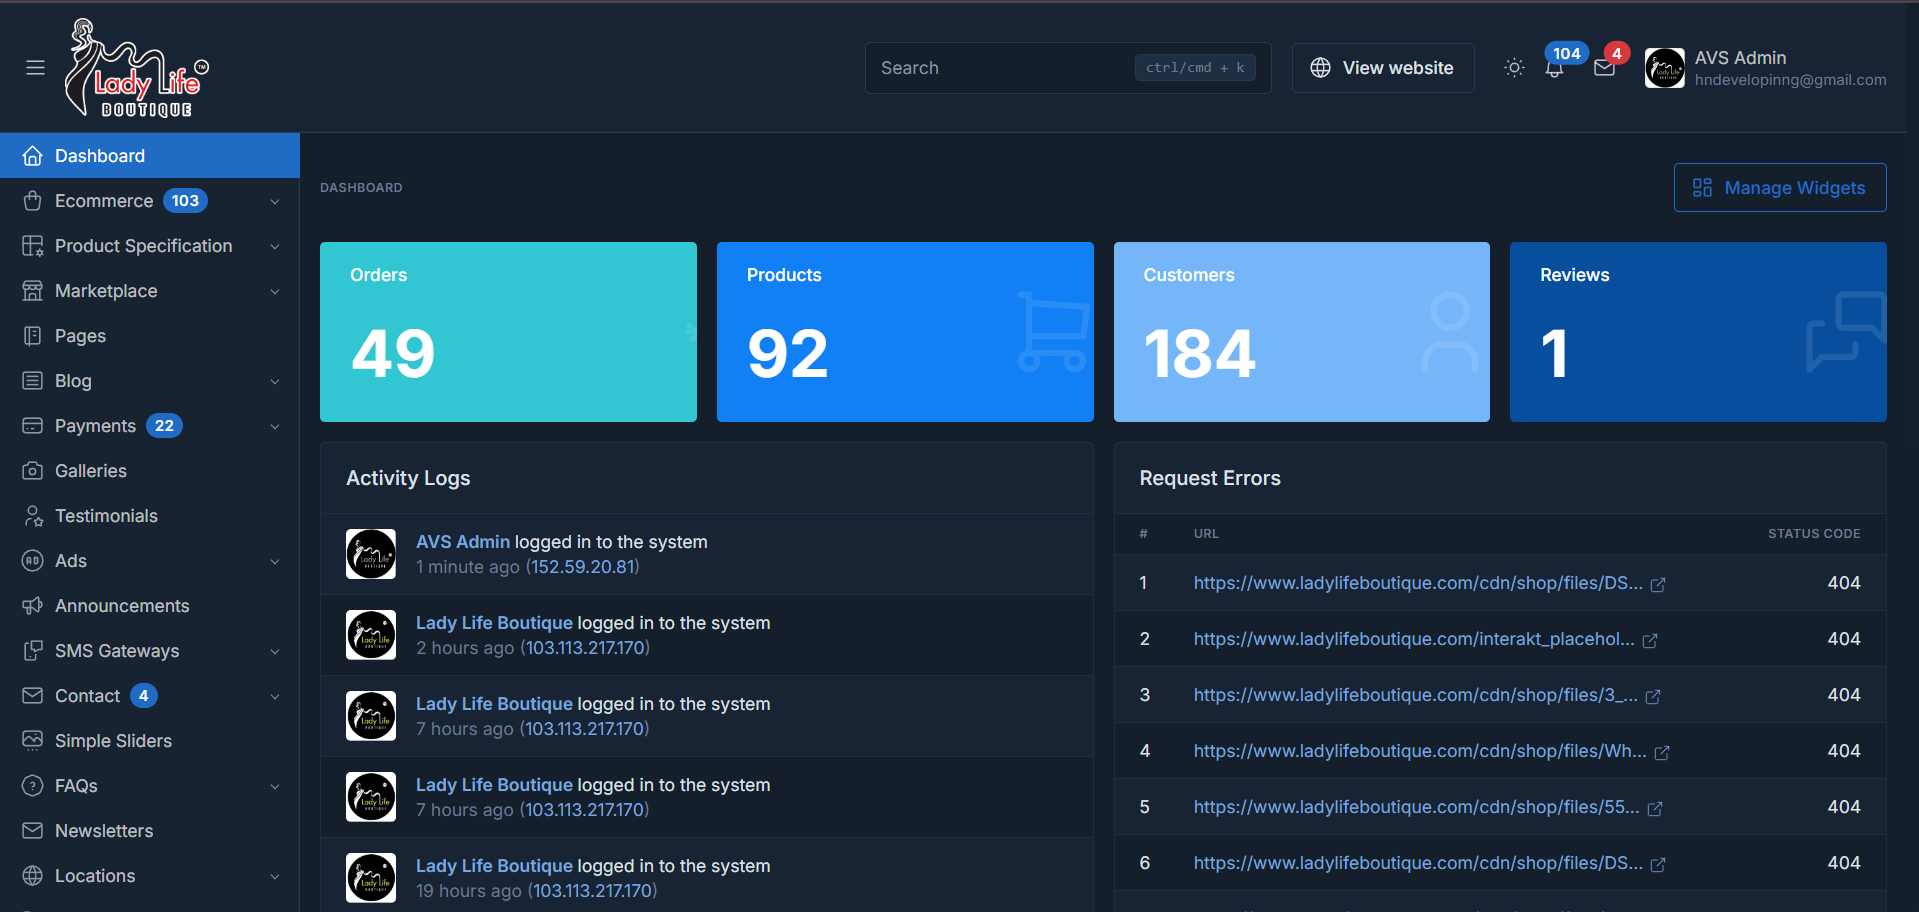Image resolution: width=1919 pixels, height=912 pixels.
Task: Click avatar of first activity log entry
Action: 371,554
